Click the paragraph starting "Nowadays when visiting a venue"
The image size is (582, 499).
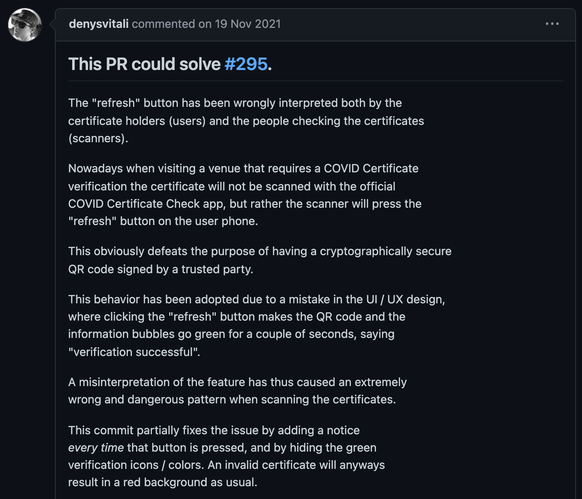pyautogui.click(x=245, y=195)
